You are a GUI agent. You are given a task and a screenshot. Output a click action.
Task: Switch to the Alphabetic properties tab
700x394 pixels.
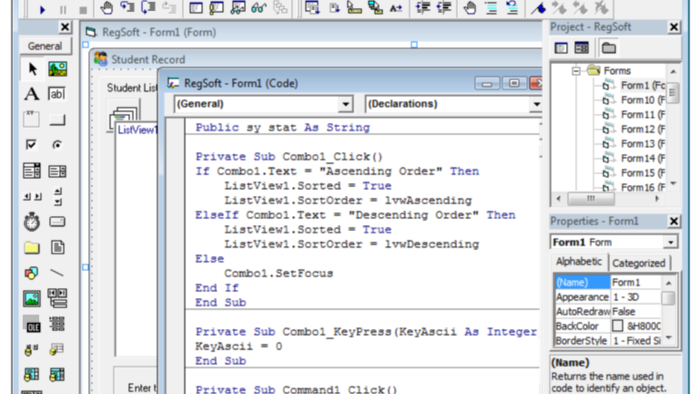pyautogui.click(x=579, y=261)
